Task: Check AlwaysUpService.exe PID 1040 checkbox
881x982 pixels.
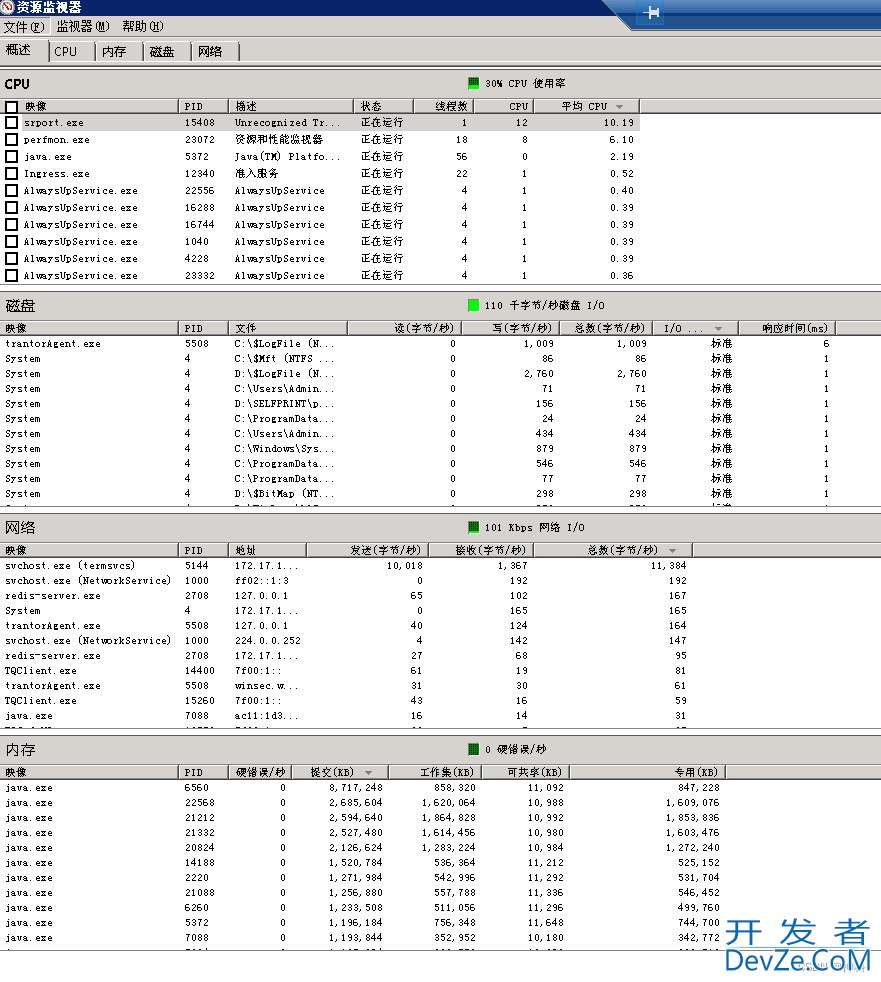Action: [11, 241]
